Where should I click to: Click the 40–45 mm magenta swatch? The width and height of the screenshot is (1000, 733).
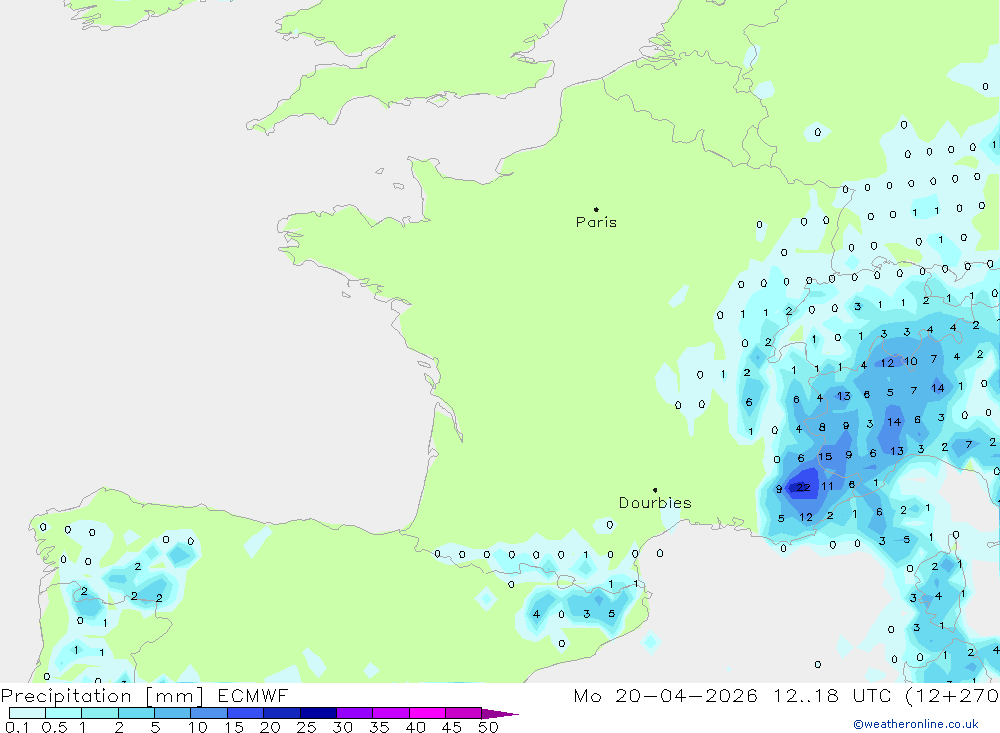tap(427, 713)
